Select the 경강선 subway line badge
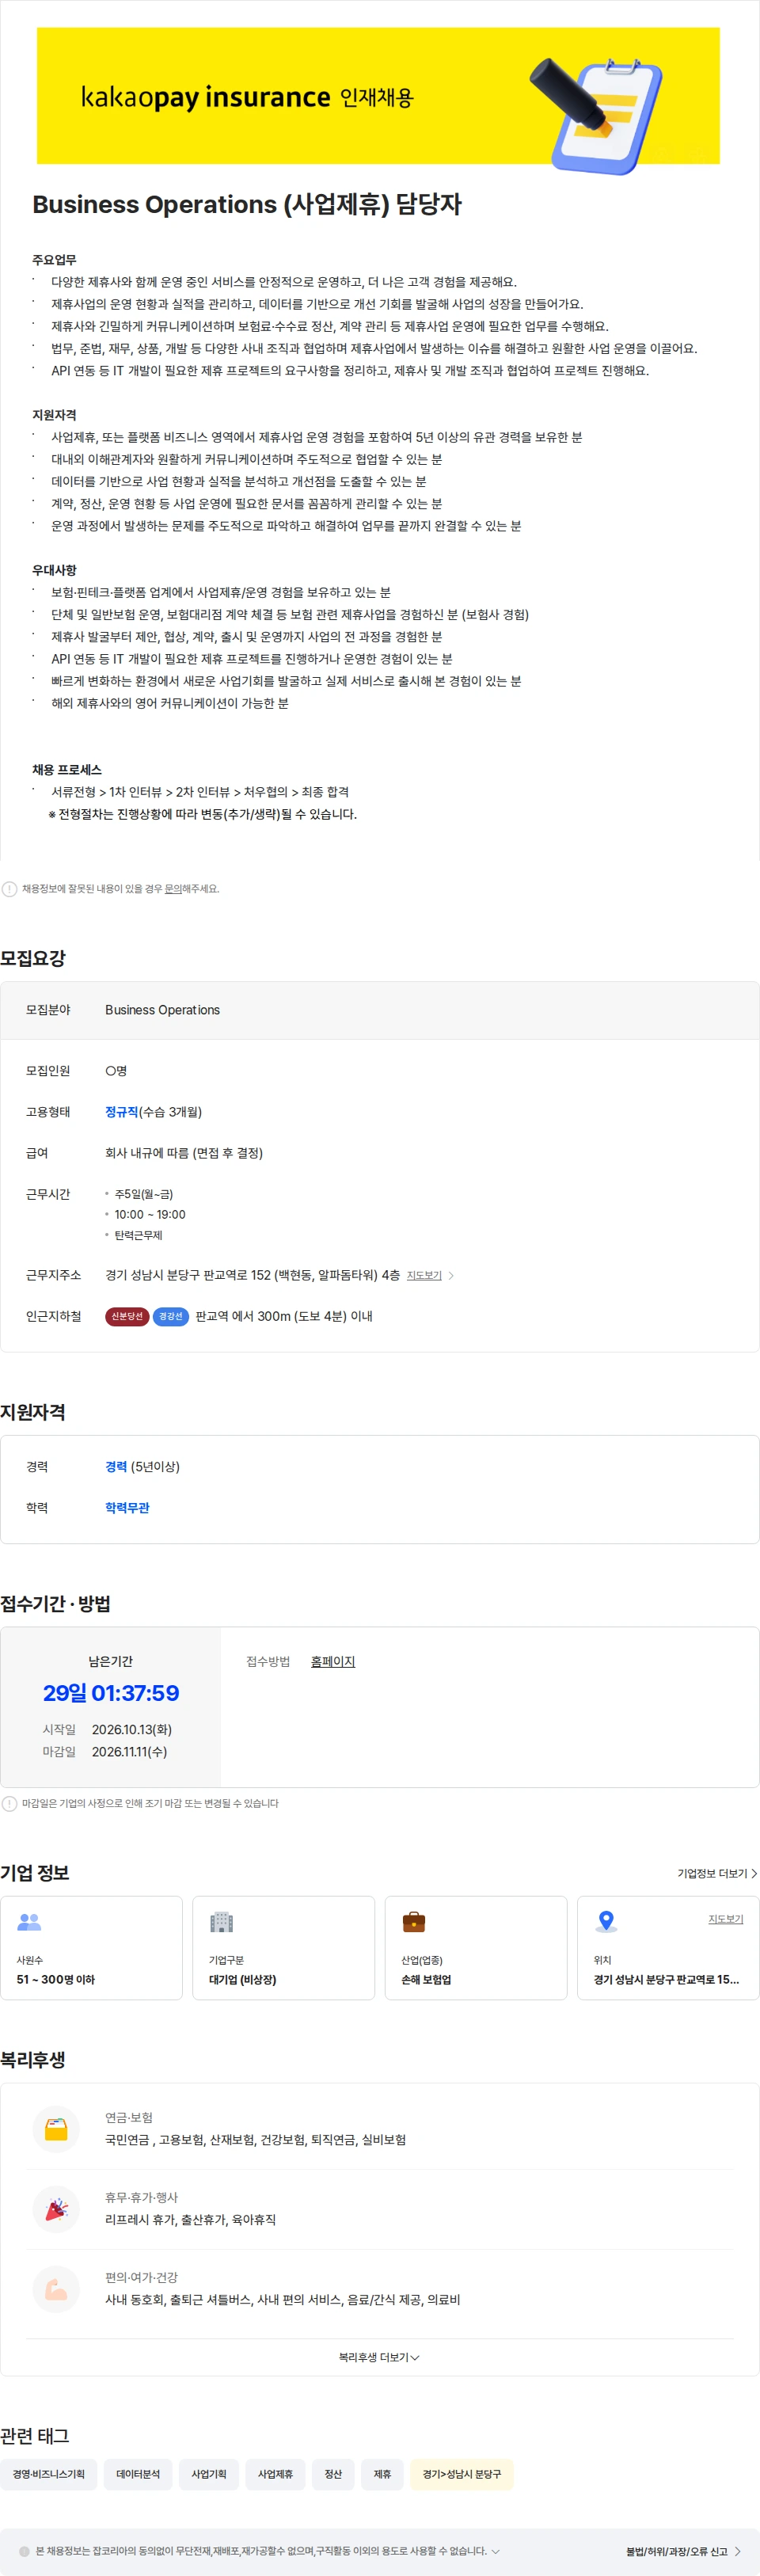Image resolution: width=760 pixels, height=2576 pixels. [x=171, y=1317]
